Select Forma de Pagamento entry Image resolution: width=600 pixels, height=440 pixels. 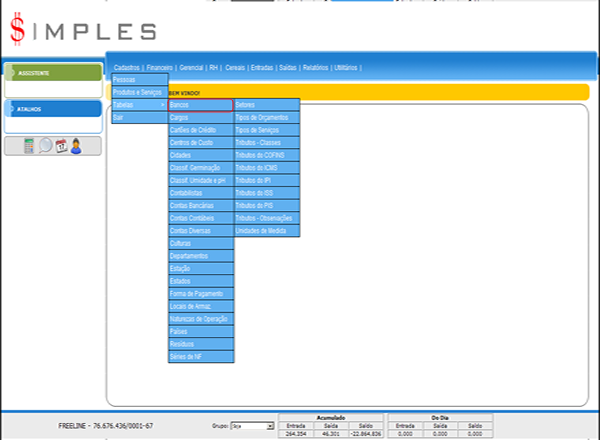pos(200,293)
